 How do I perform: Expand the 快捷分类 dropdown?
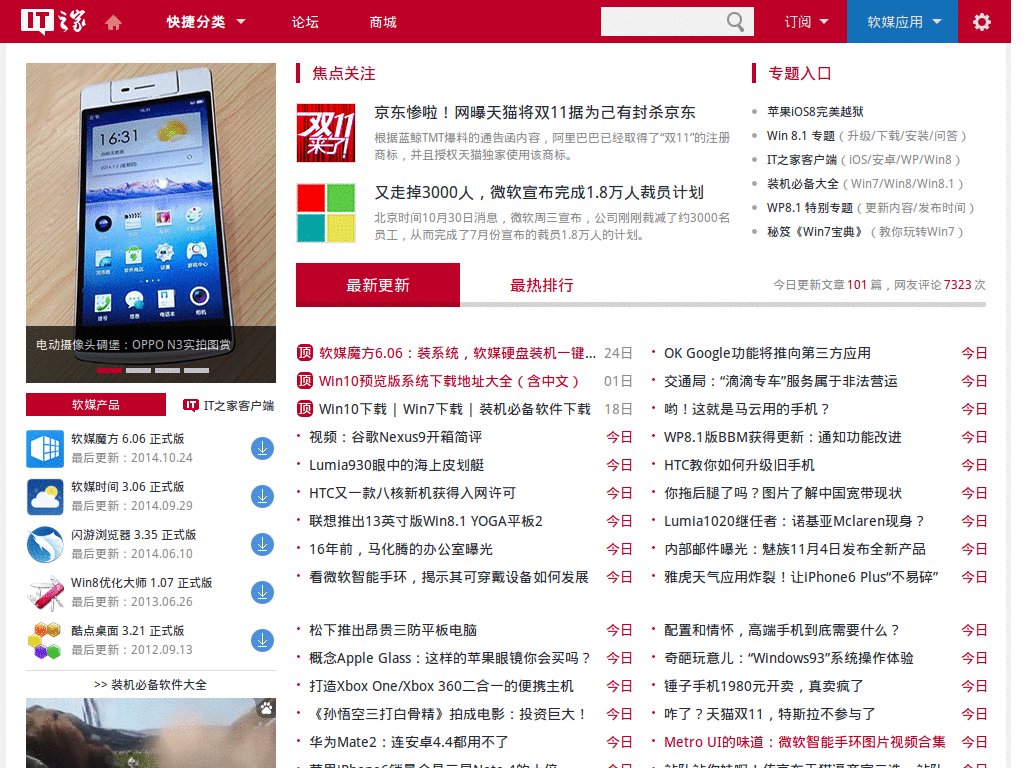coord(206,22)
